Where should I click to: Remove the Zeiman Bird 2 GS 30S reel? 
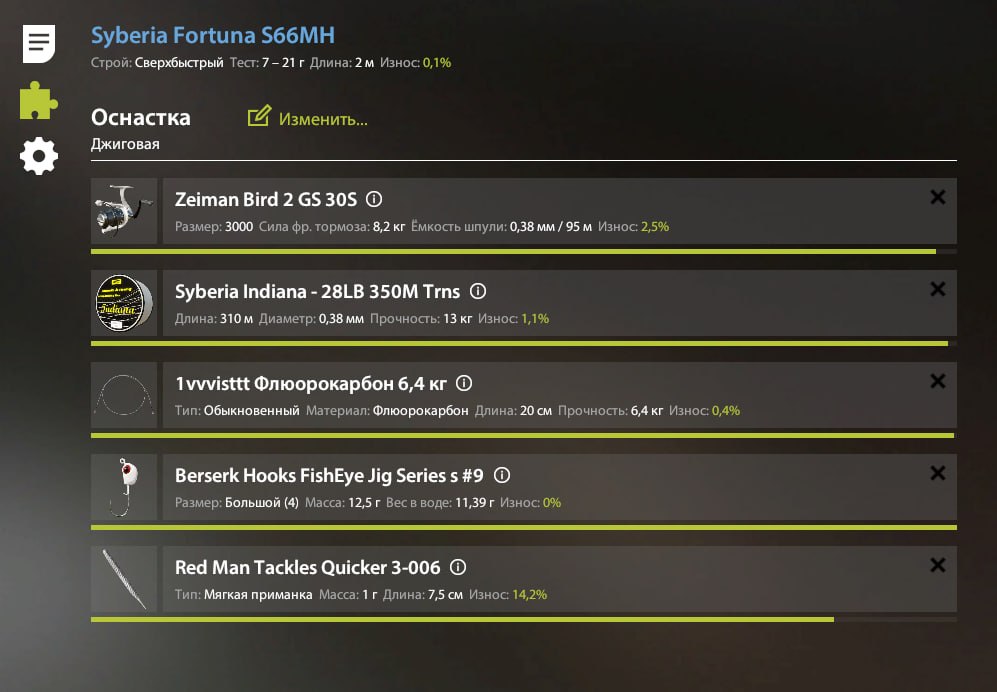click(938, 197)
